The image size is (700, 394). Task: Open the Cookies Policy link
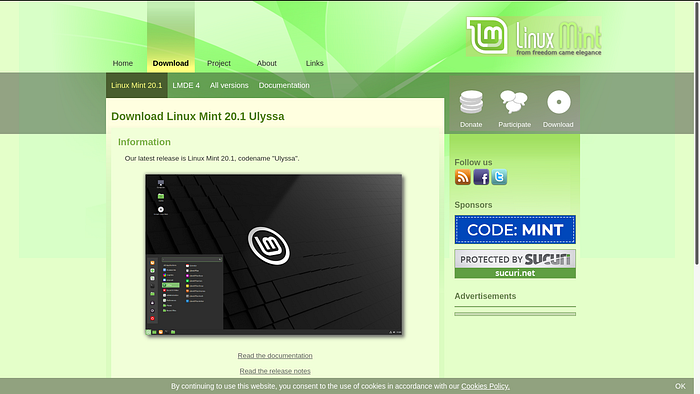click(x=485, y=386)
